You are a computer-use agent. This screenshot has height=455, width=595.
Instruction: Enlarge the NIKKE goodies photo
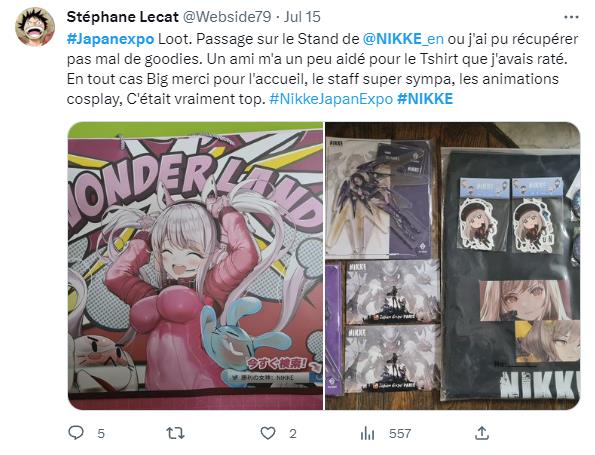point(452,266)
